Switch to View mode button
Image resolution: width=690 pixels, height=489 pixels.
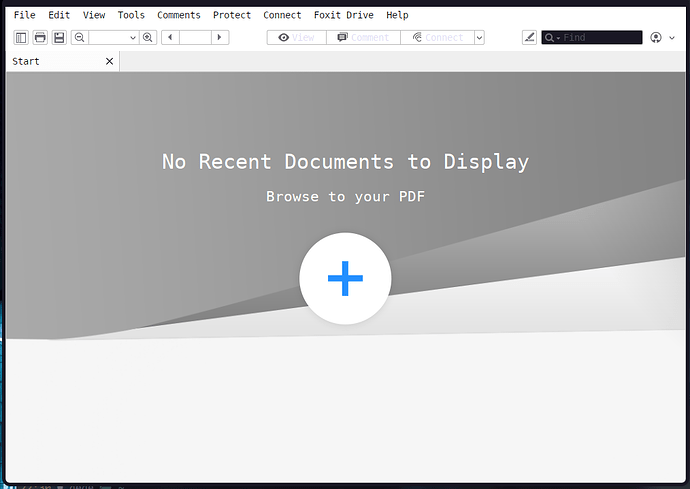tap(297, 37)
